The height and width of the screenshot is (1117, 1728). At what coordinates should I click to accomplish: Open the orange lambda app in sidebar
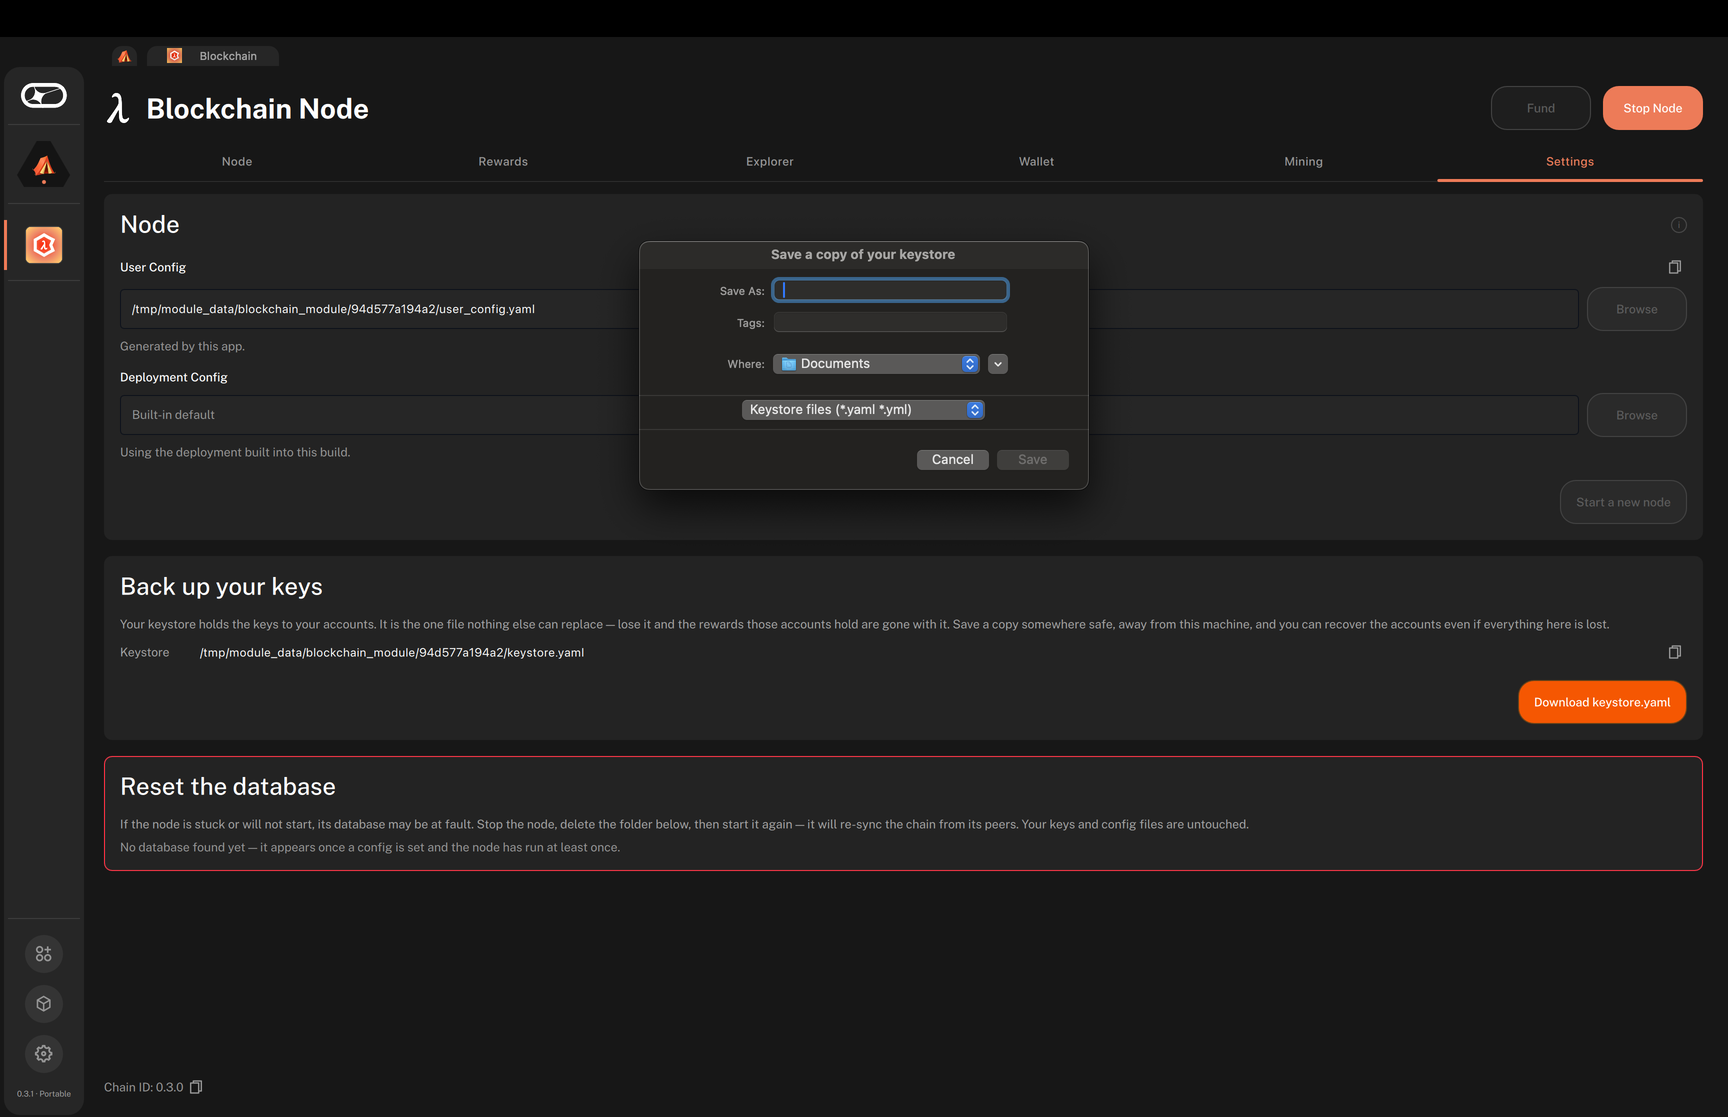(44, 166)
